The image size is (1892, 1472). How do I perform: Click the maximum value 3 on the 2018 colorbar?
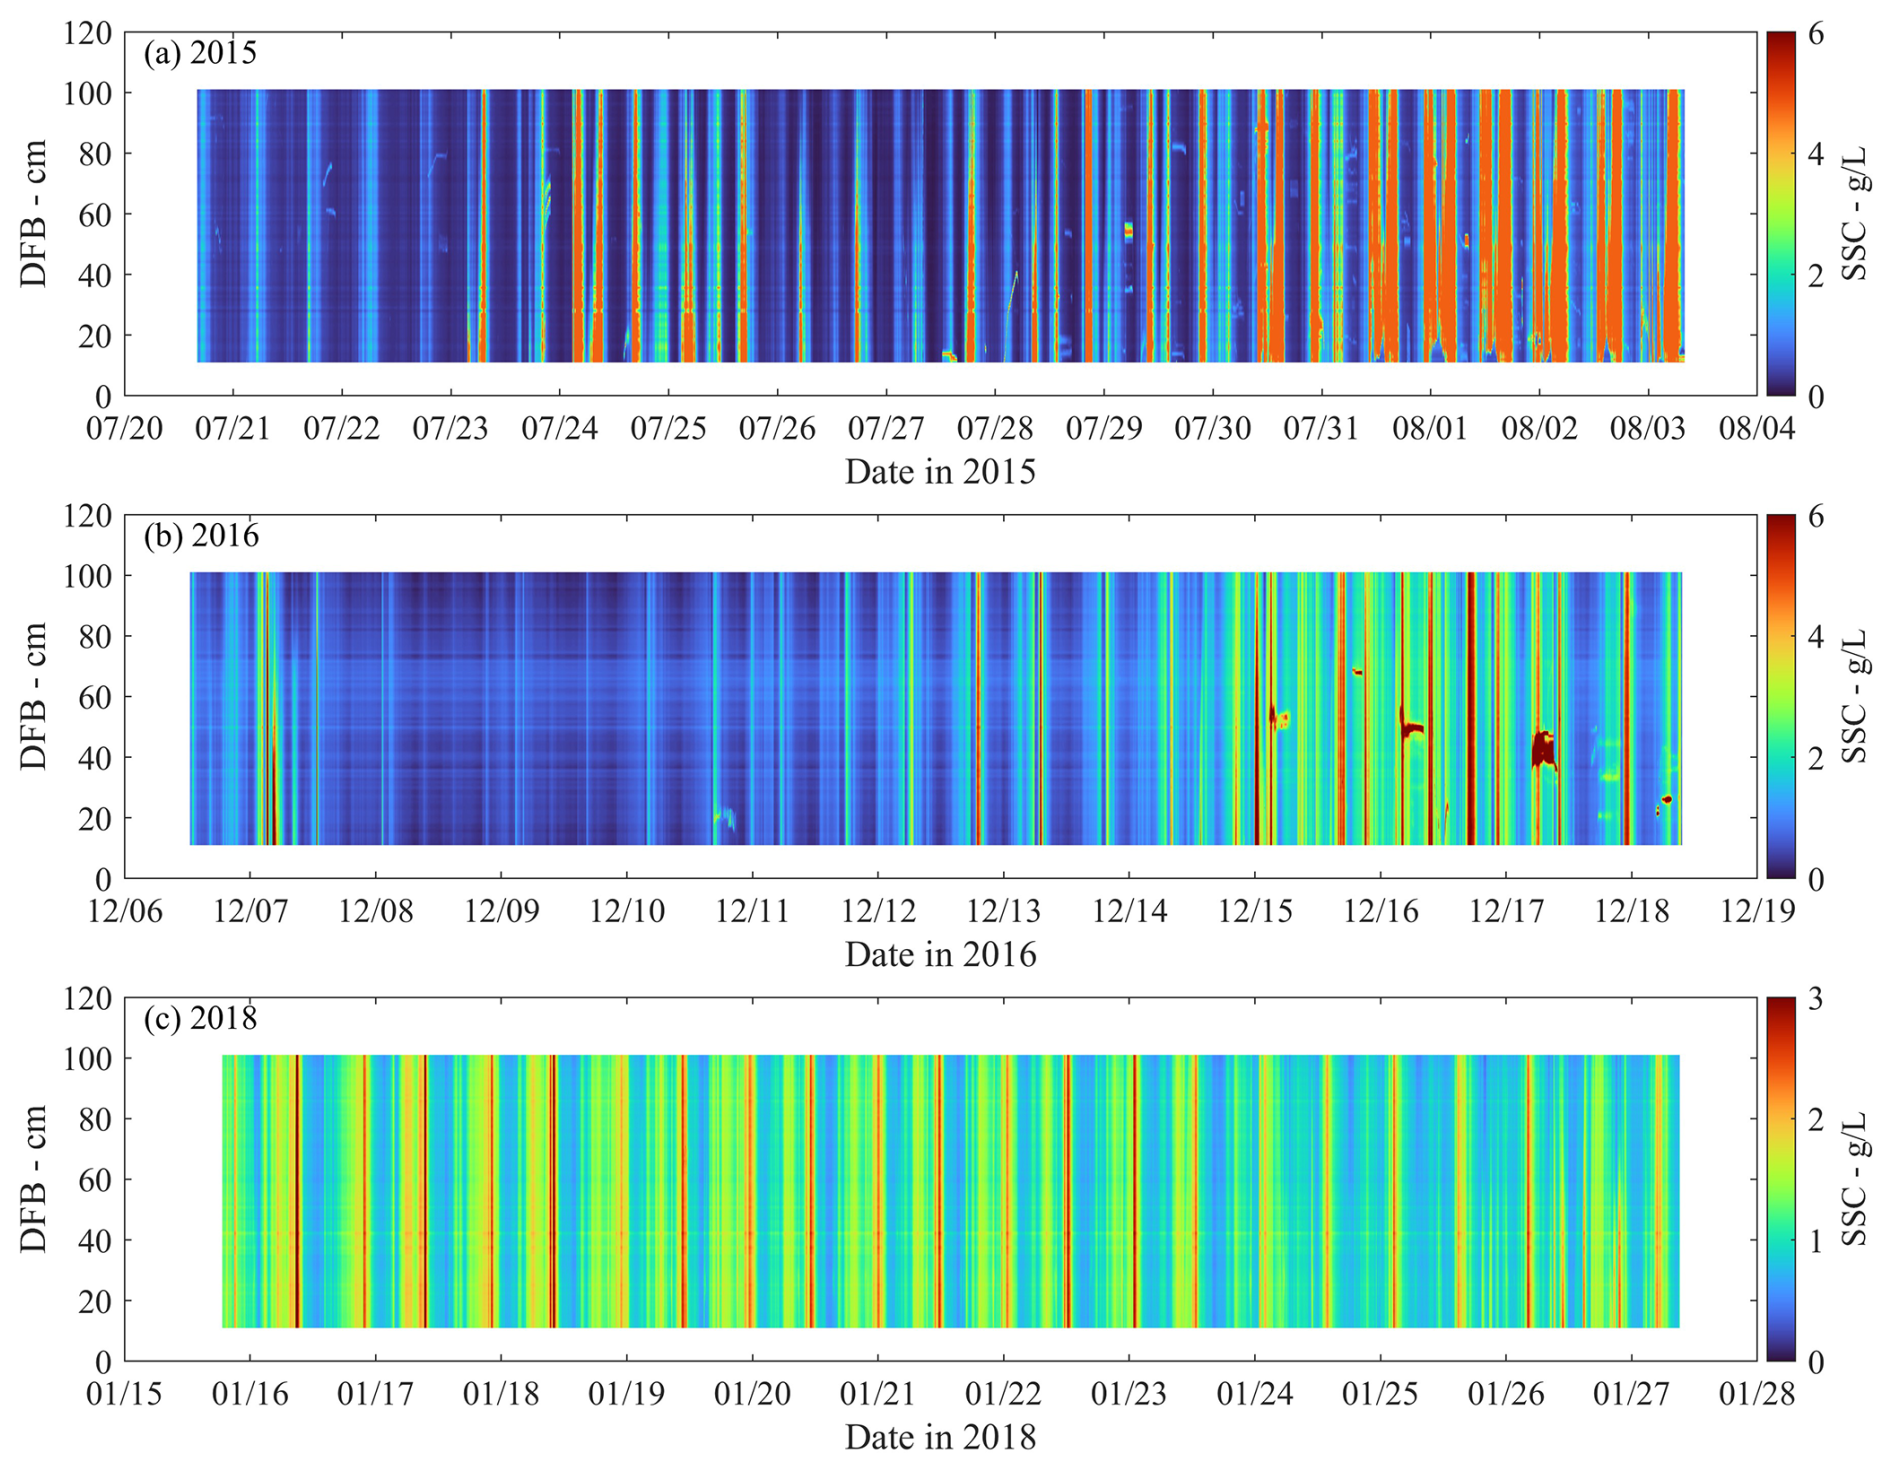point(1815,999)
